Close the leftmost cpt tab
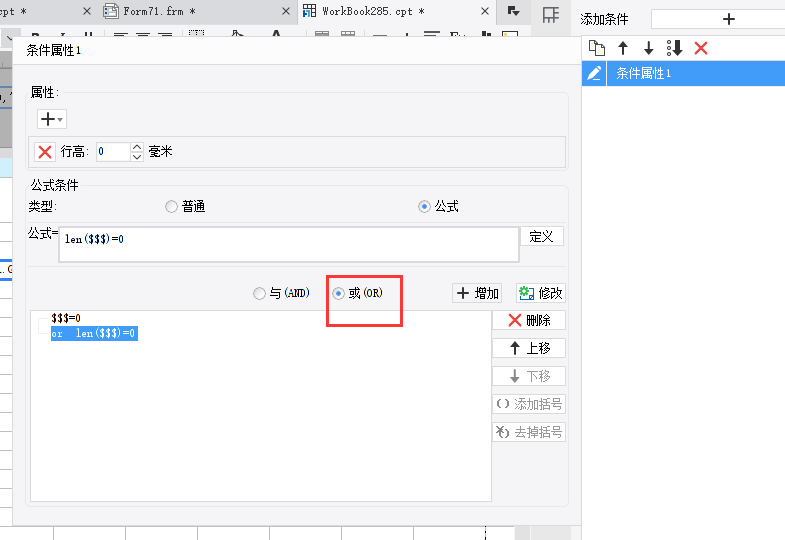The width and height of the screenshot is (785, 540). tap(87, 11)
